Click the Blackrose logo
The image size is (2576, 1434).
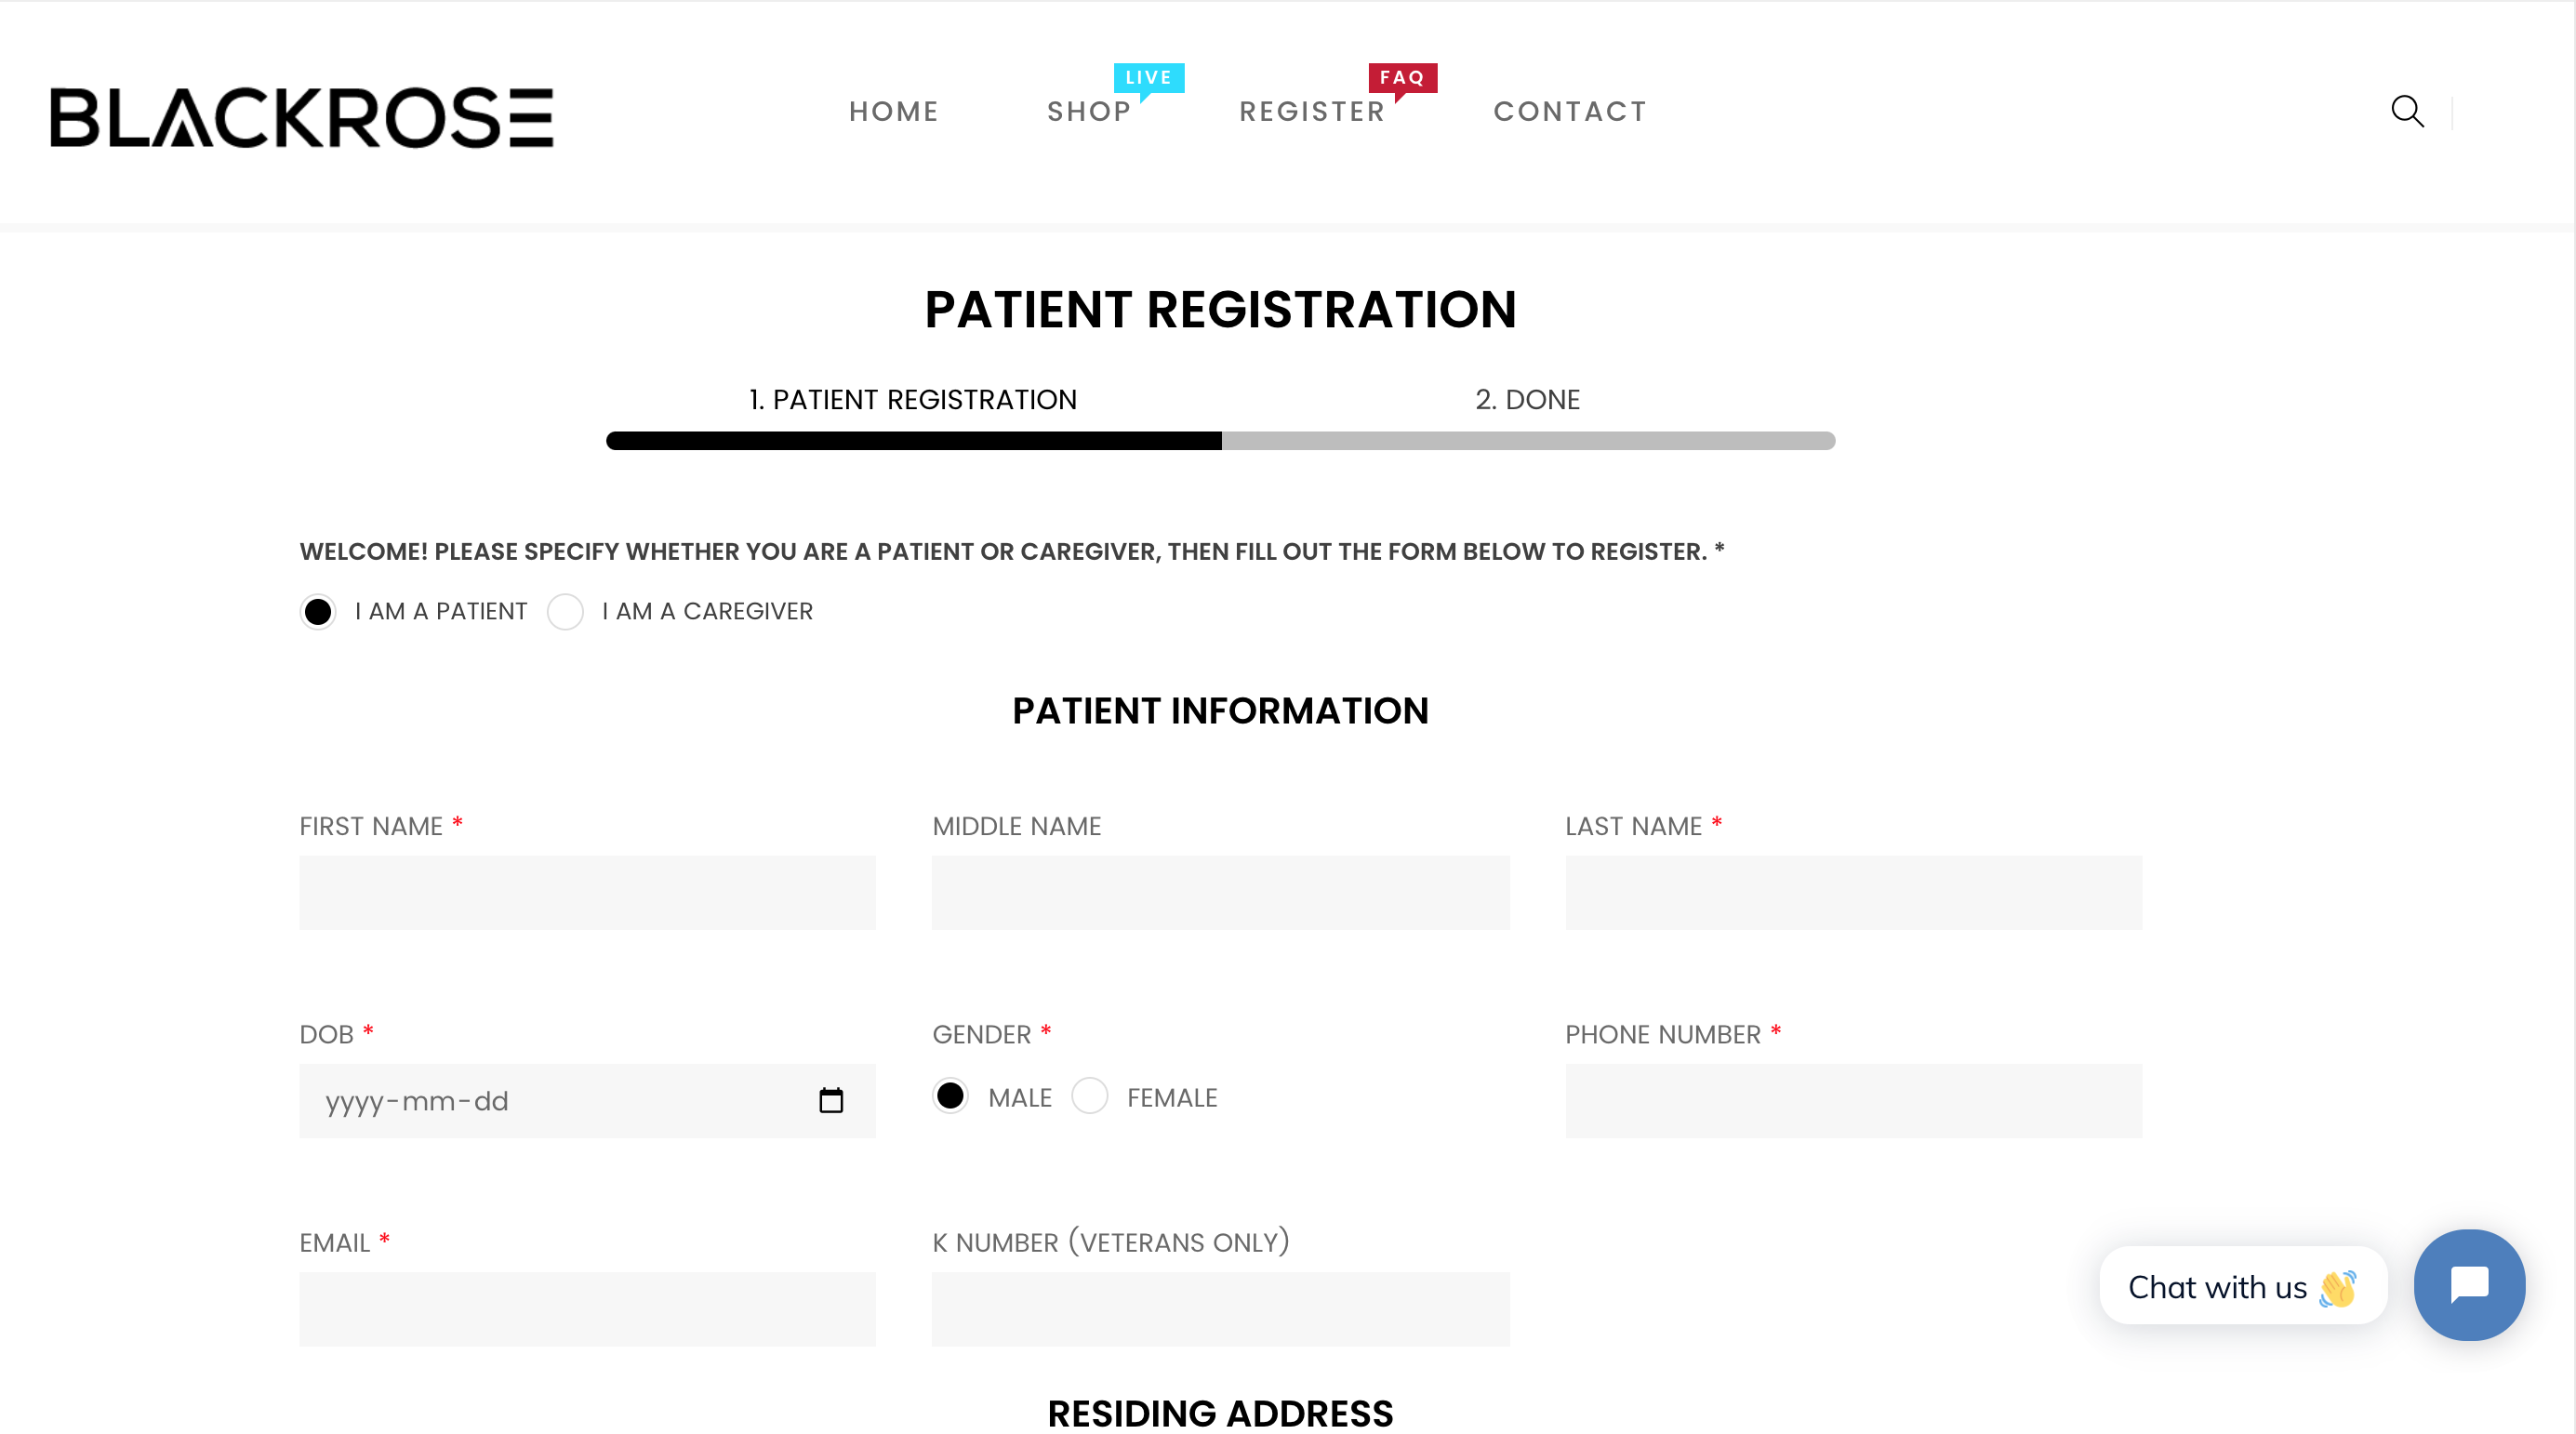coord(301,117)
